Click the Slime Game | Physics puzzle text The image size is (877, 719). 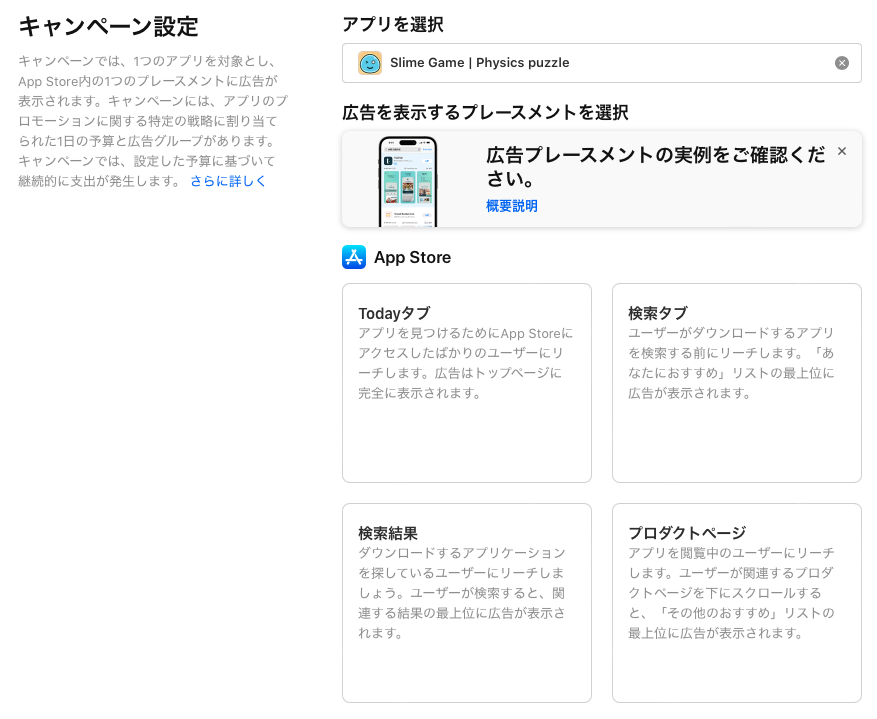click(479, 63)
